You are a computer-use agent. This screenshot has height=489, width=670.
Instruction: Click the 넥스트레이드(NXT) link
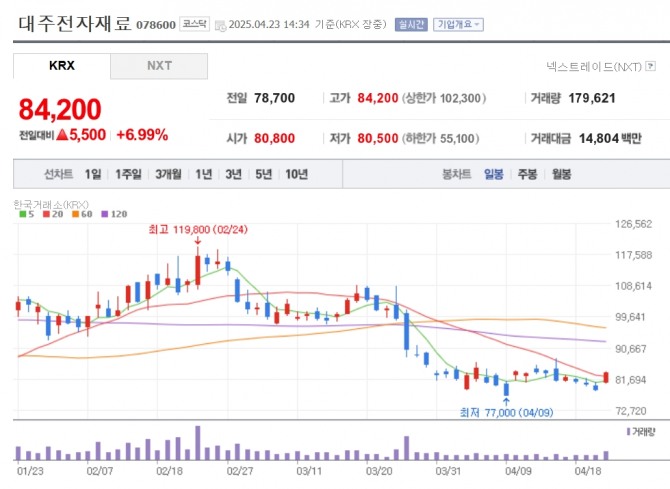pos(594,66)
